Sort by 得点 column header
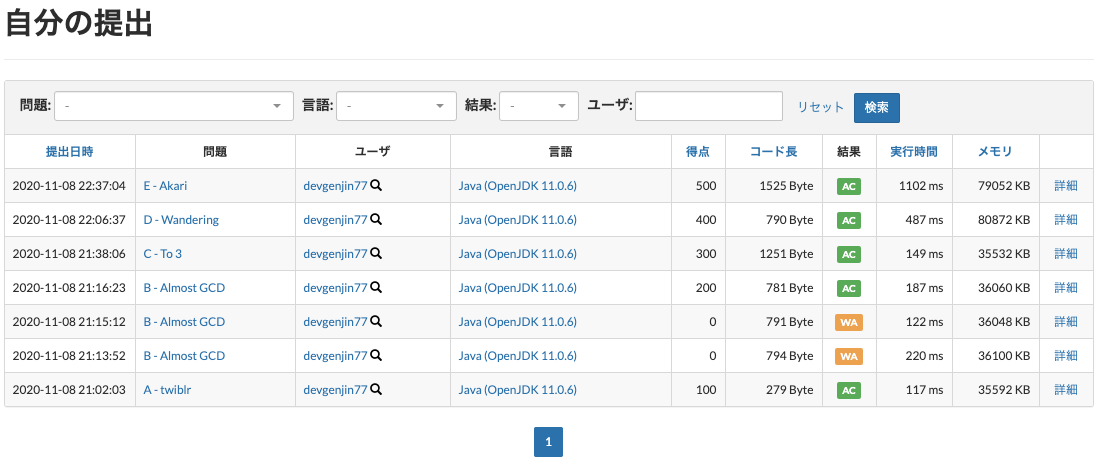The height and width of the screenshot is (473, 1114). [698, 151]
